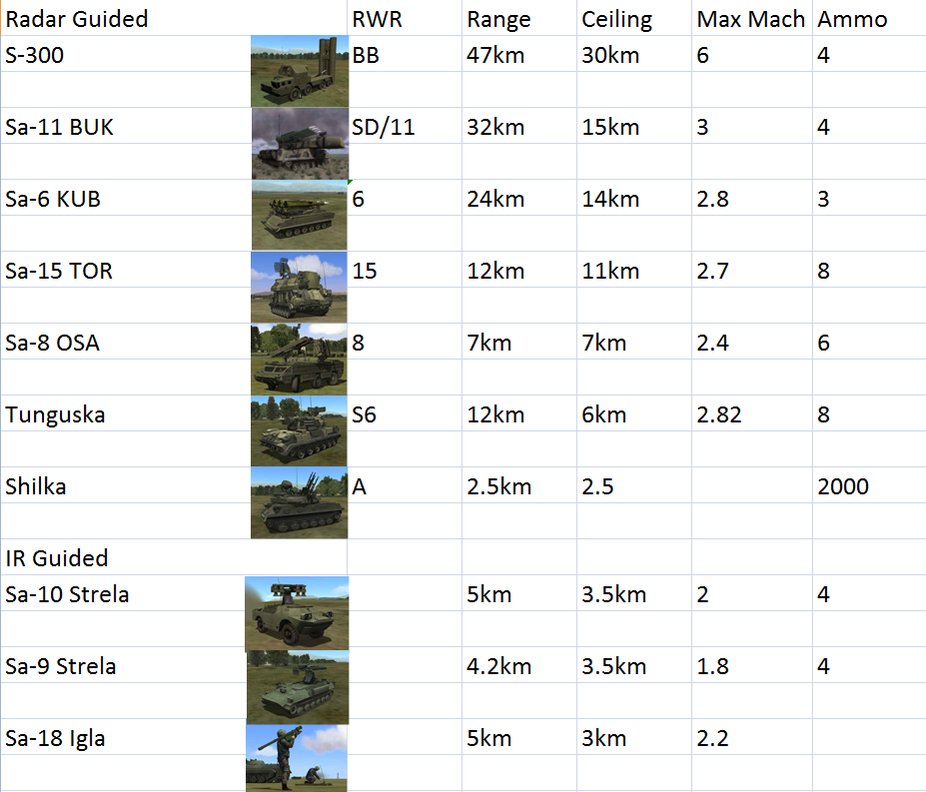The width and height of the screenshot is (926, 792).
Task: Click the S-300 launcher thumbnail image
Action: point(299,71)
